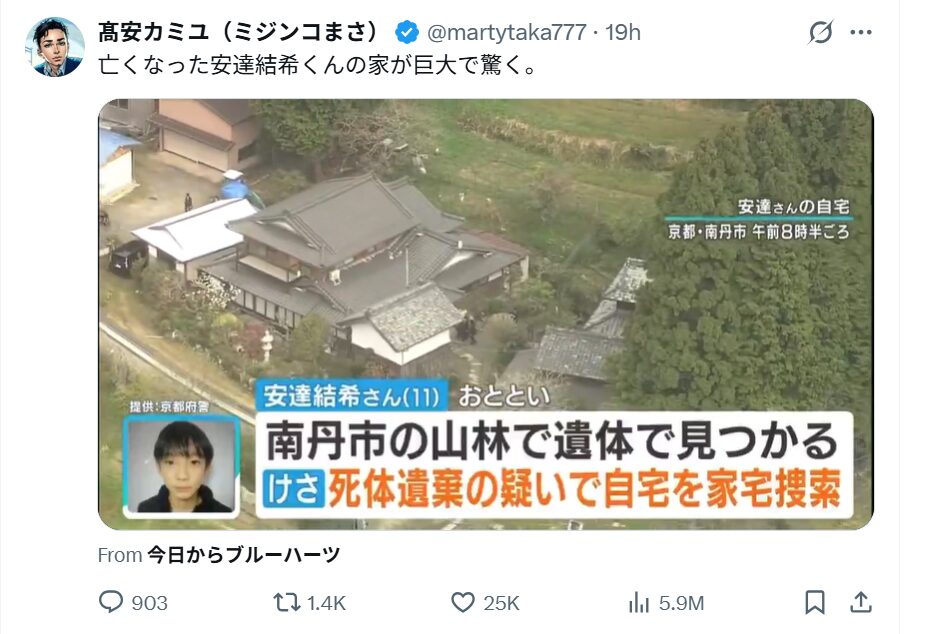The width and height of the screenshot is (939, 634).
Task: Click the 5.9M views count
Action: click(681, 603)
